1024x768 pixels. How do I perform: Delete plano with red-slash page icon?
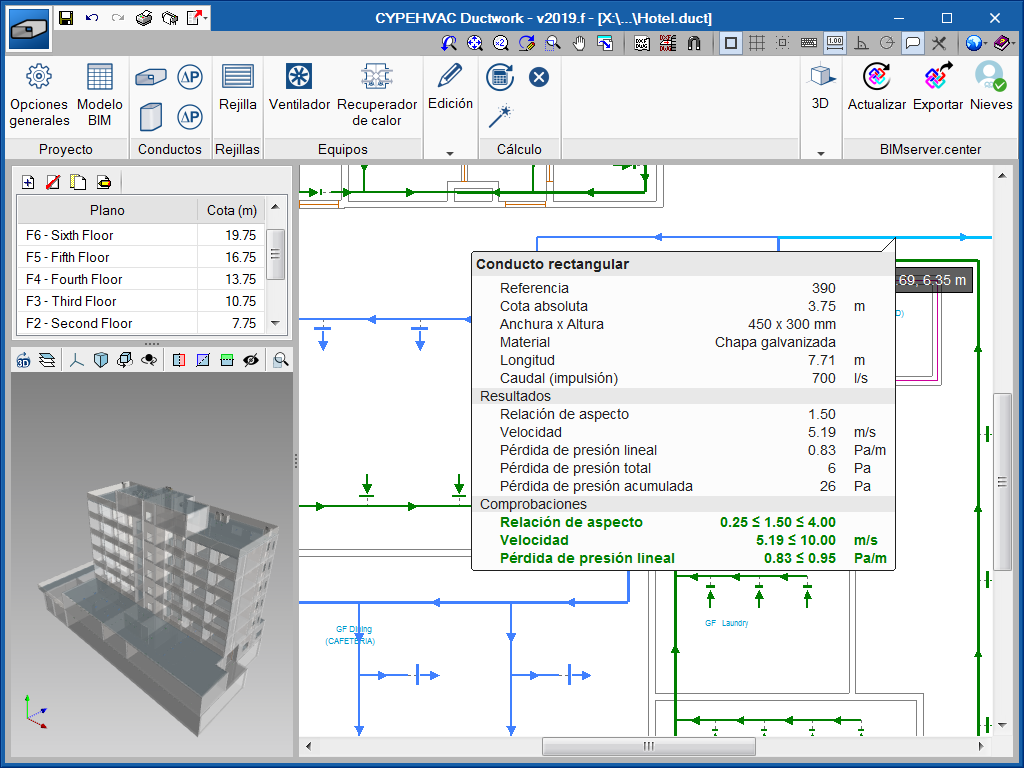point(53,182)
